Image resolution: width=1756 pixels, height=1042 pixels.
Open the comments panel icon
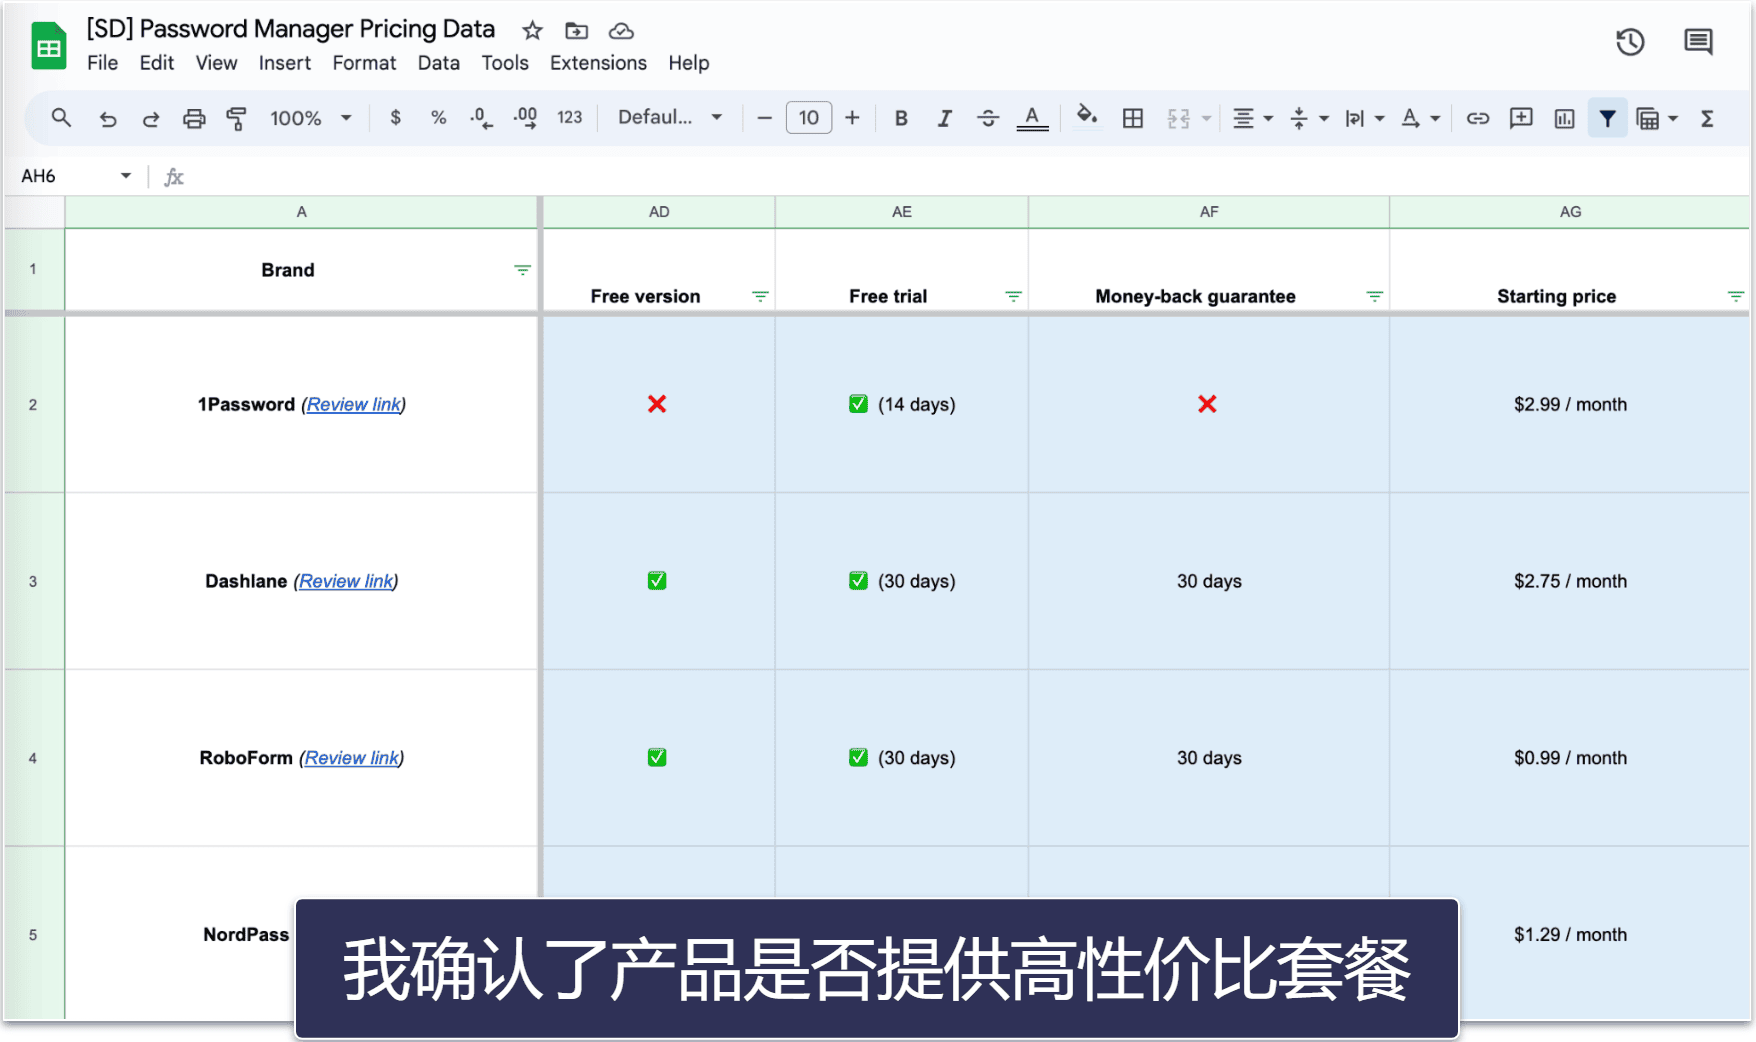point(1698,42)
